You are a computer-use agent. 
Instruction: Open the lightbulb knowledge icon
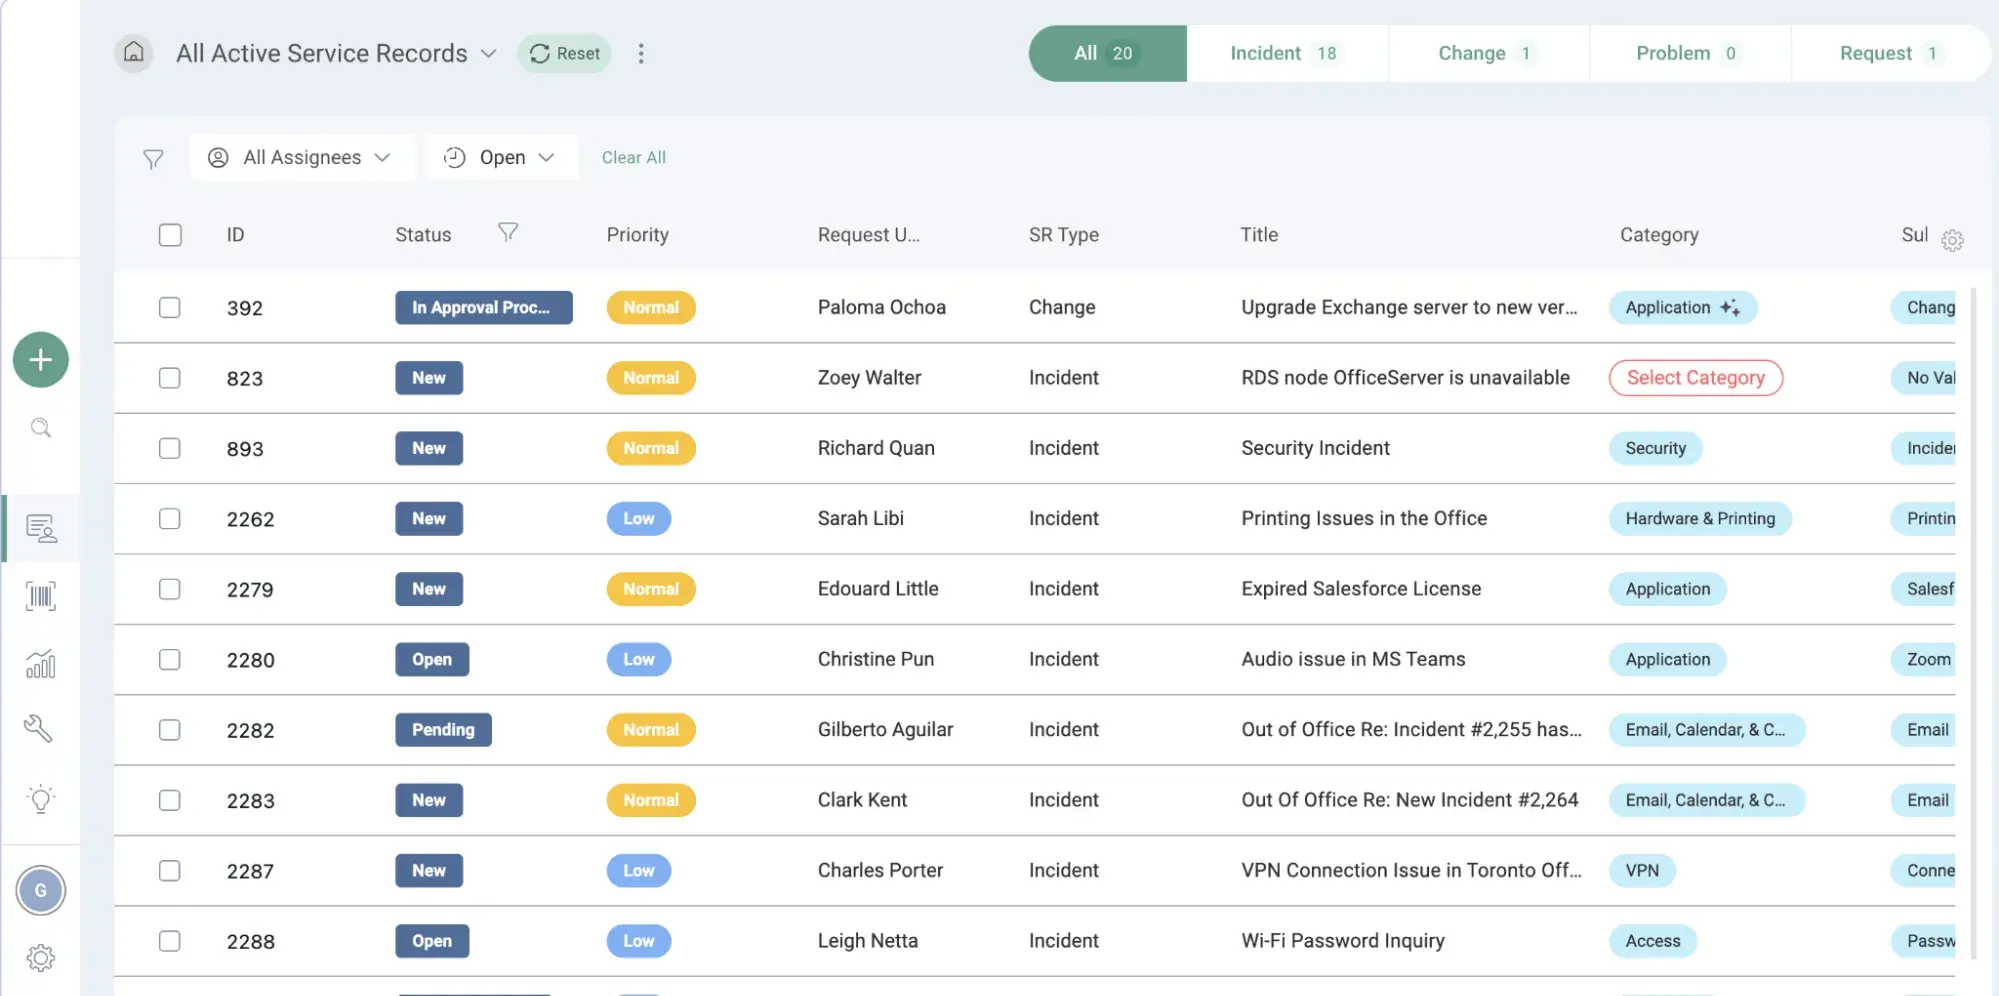40,799
